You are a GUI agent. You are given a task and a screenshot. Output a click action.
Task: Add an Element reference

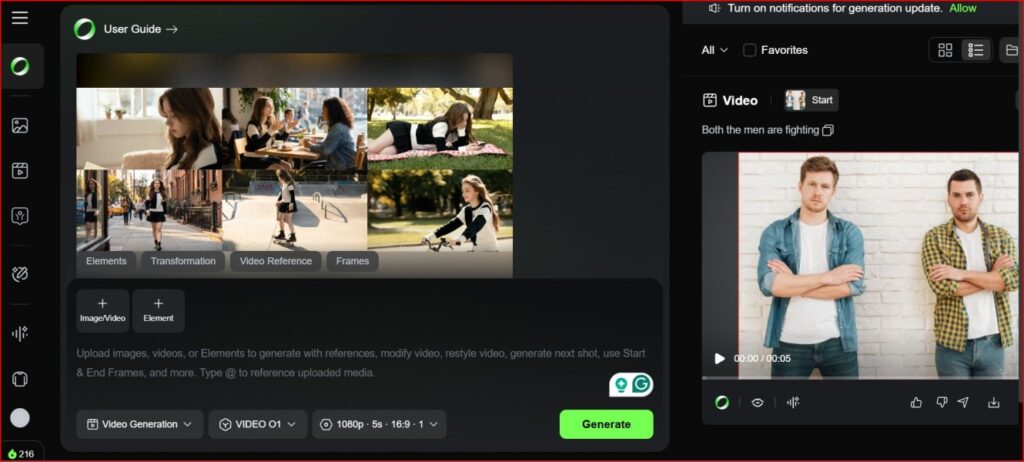pyautogui.click(x=159, y=311)
